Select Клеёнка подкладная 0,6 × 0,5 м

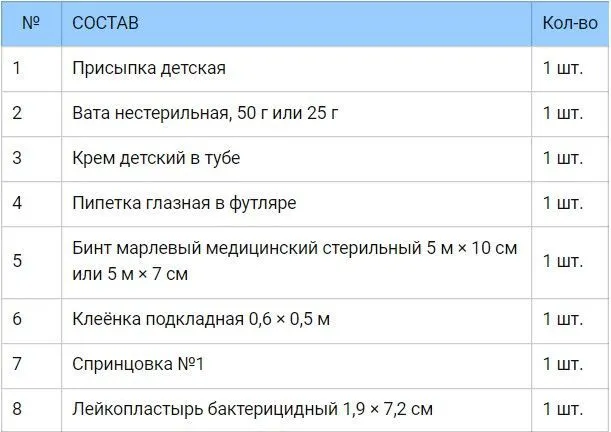(x=201, y=319)
